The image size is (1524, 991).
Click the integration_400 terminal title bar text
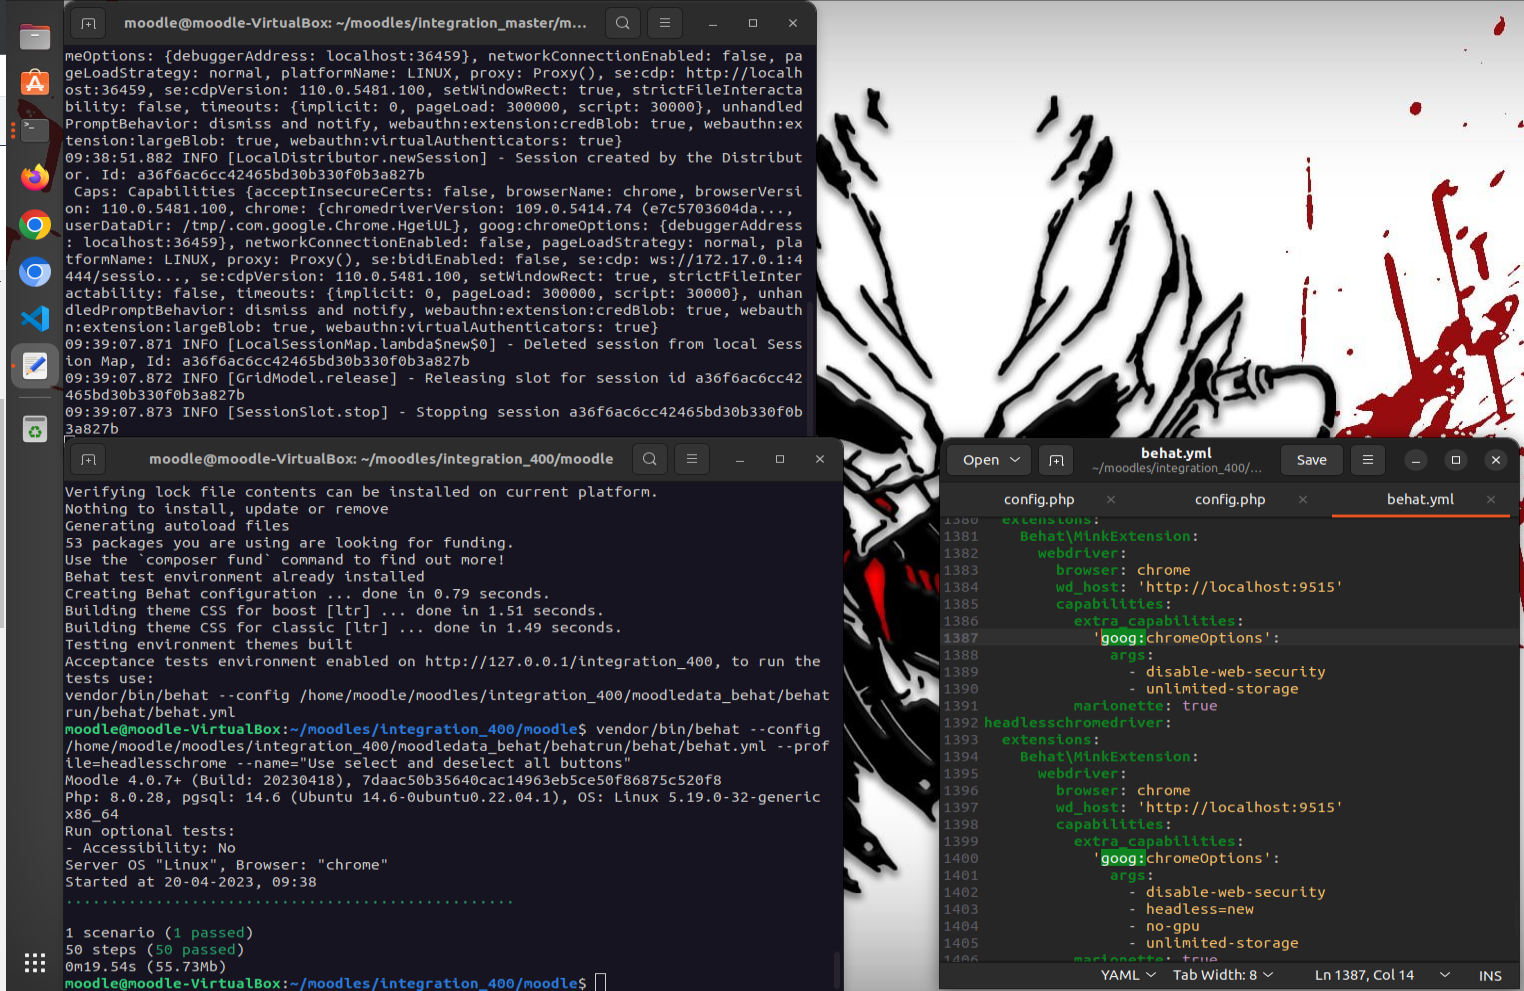click(x=381, y=459)
